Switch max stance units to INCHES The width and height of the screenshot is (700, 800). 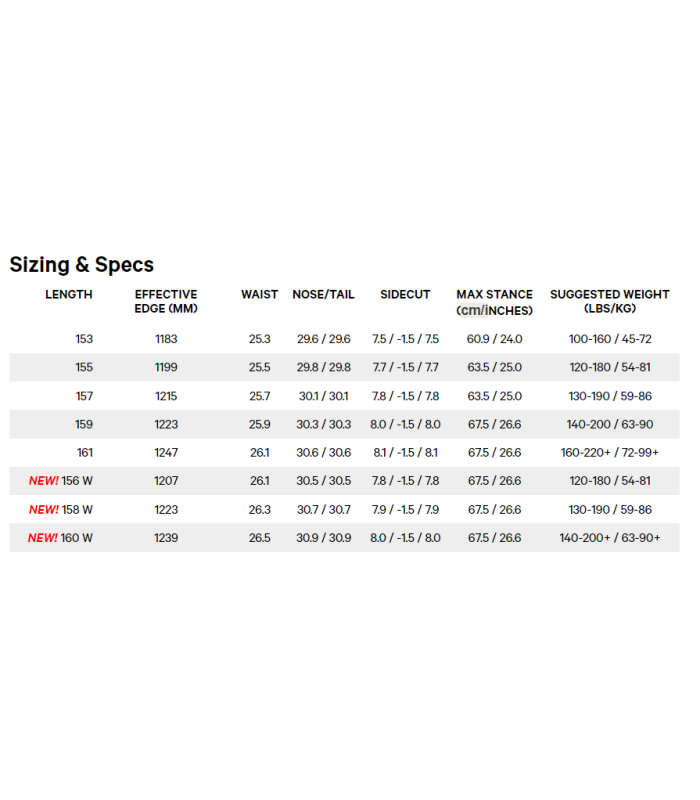pos(509,310)
